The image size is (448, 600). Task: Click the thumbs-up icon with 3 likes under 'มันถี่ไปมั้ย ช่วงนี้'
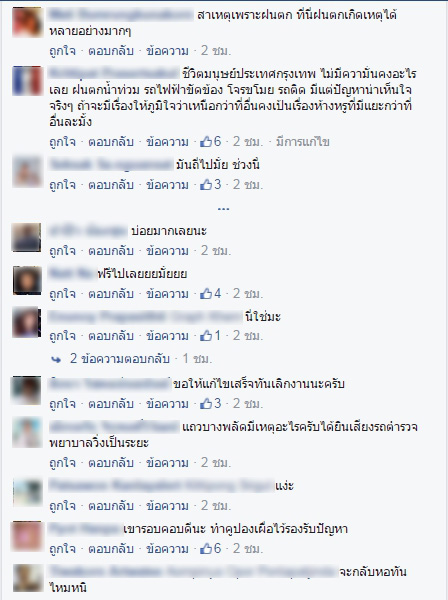tap(206, 185)
